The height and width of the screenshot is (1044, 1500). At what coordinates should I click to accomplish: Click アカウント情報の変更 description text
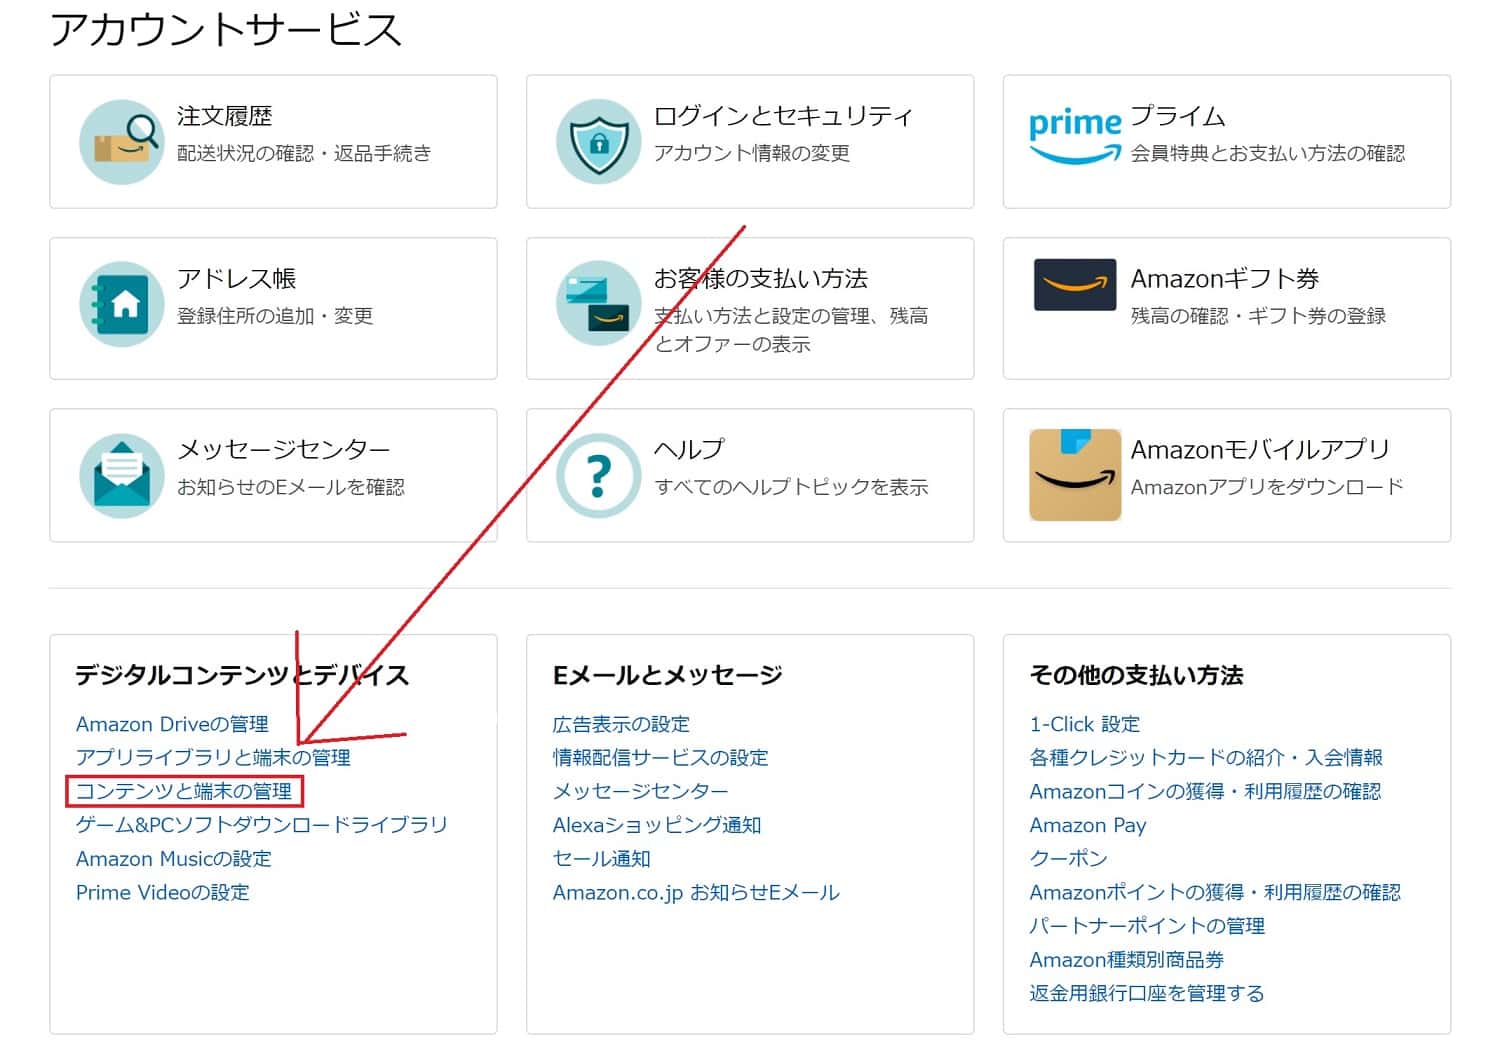click(752, 153)
